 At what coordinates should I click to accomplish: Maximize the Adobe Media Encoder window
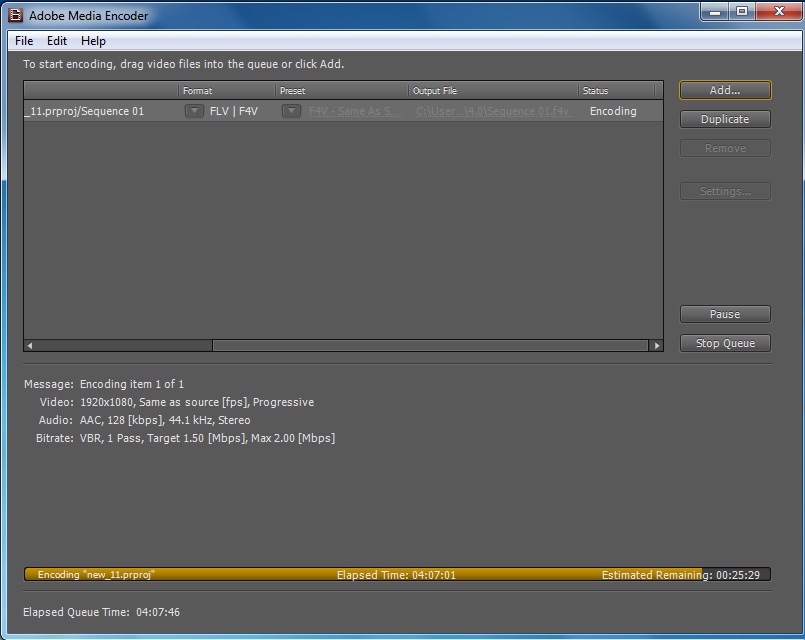point(741,11)
